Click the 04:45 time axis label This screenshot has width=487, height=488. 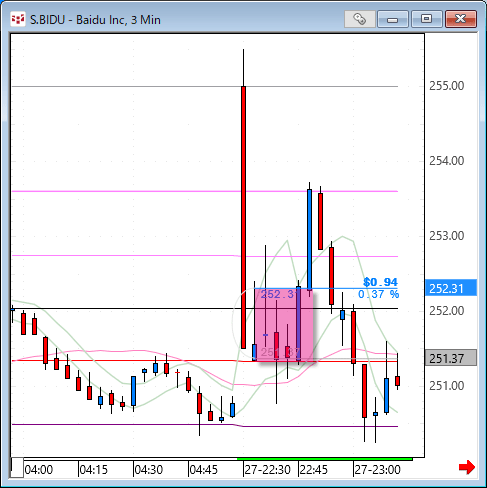(204, 470)
